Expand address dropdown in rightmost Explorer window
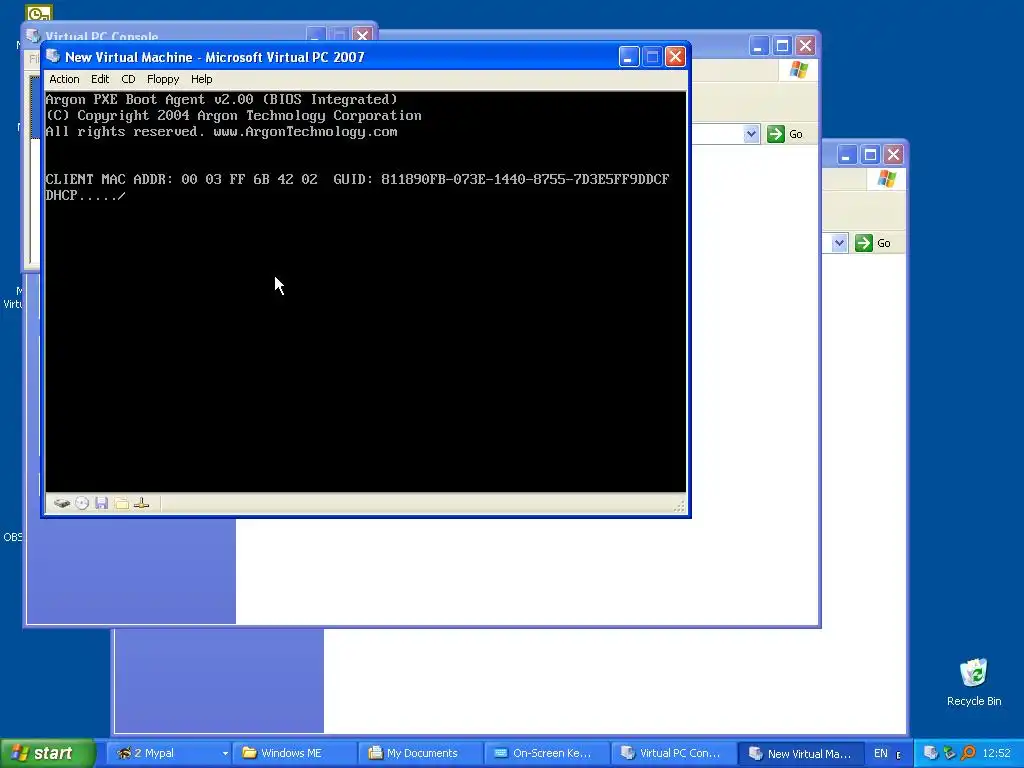This screenshot has height=768, width=1024. [839, 243]
